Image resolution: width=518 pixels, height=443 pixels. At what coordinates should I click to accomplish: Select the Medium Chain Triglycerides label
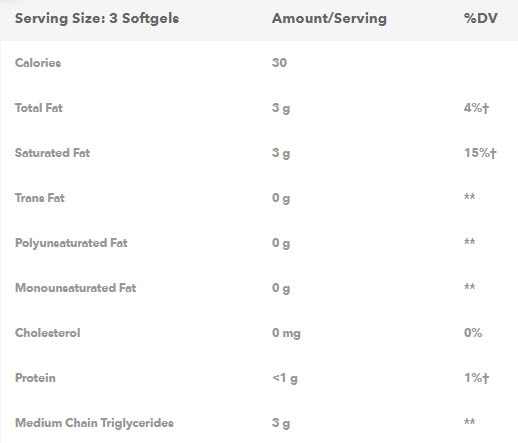[x=94, y=423]
